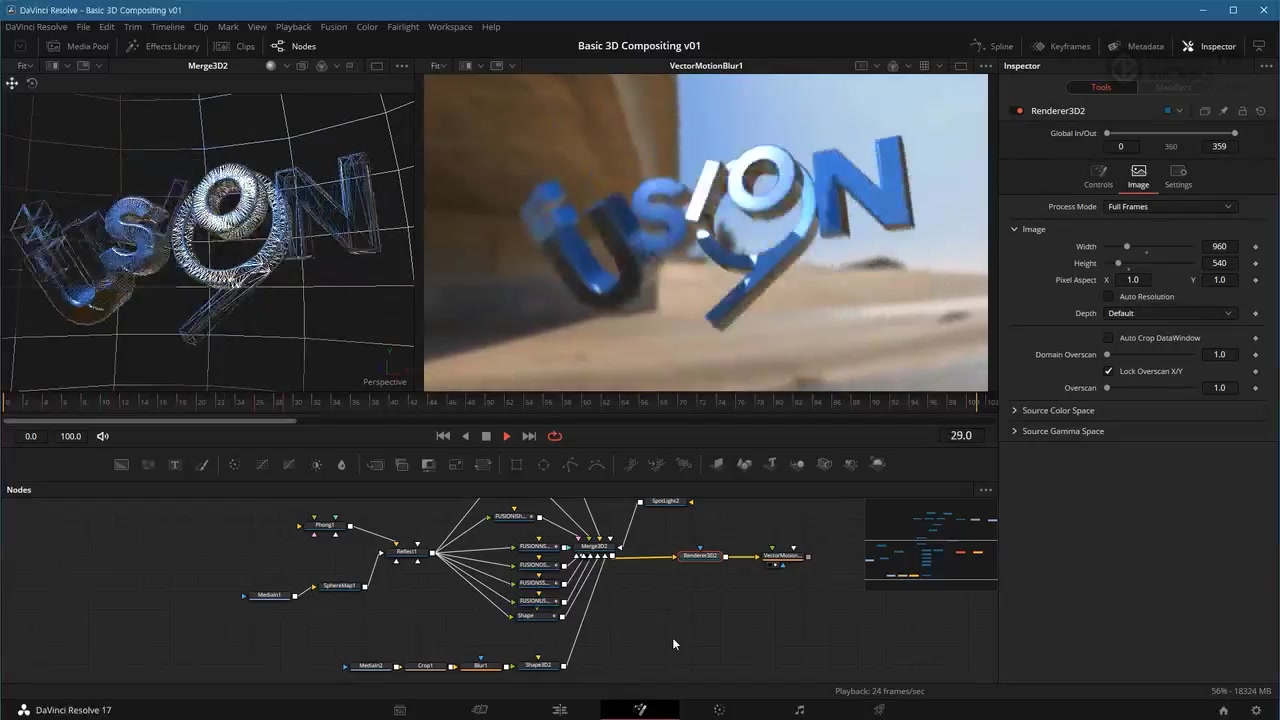Click the lock icon in Inspector header
Image resolution: width=1280 pixels, height=720 pixels.
(1242, 111)
